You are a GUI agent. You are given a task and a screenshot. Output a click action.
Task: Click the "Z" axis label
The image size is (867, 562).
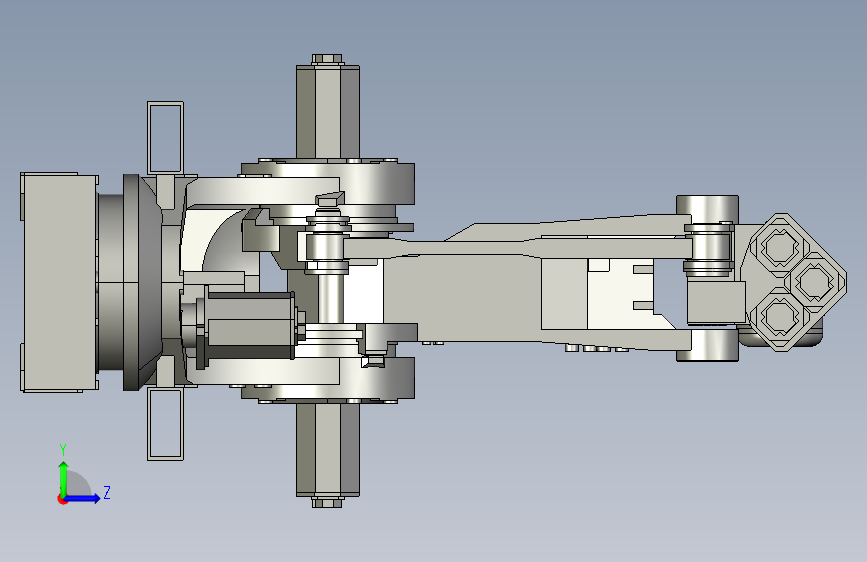[x=107, y=492]
